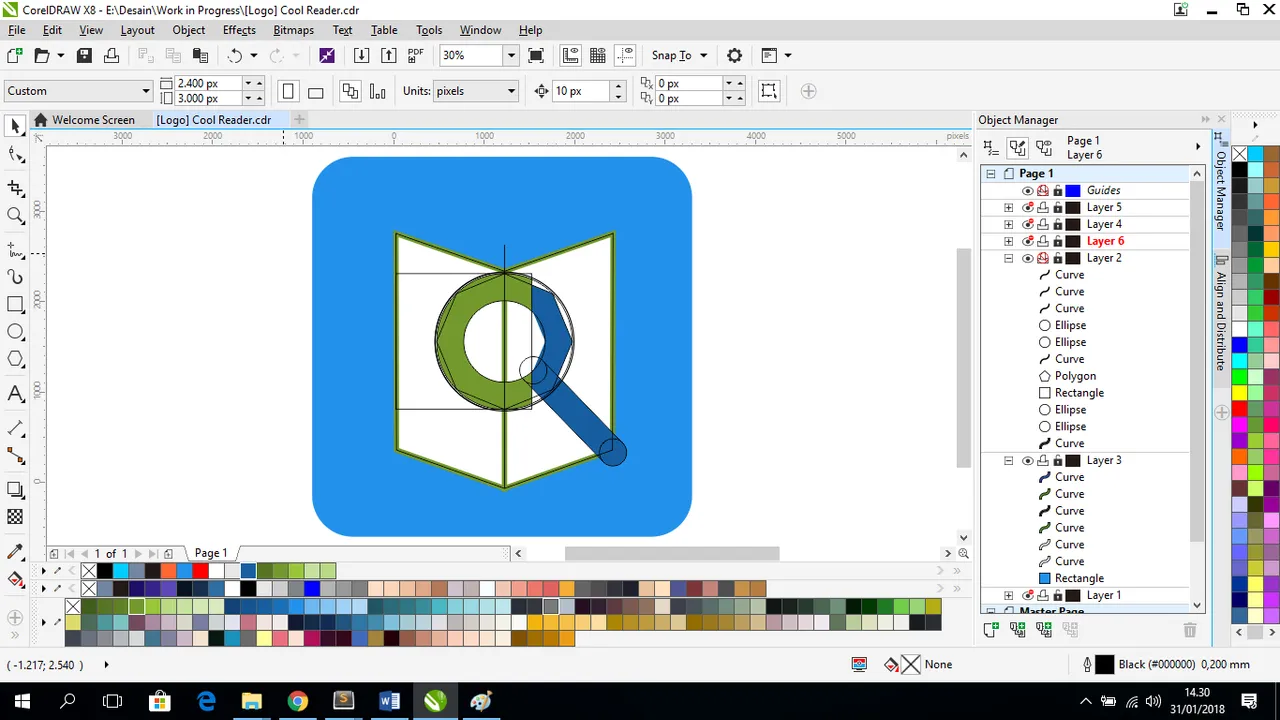Click the blue Guides color swatch
The image size is (1280, 720).
pos(1073,190)
